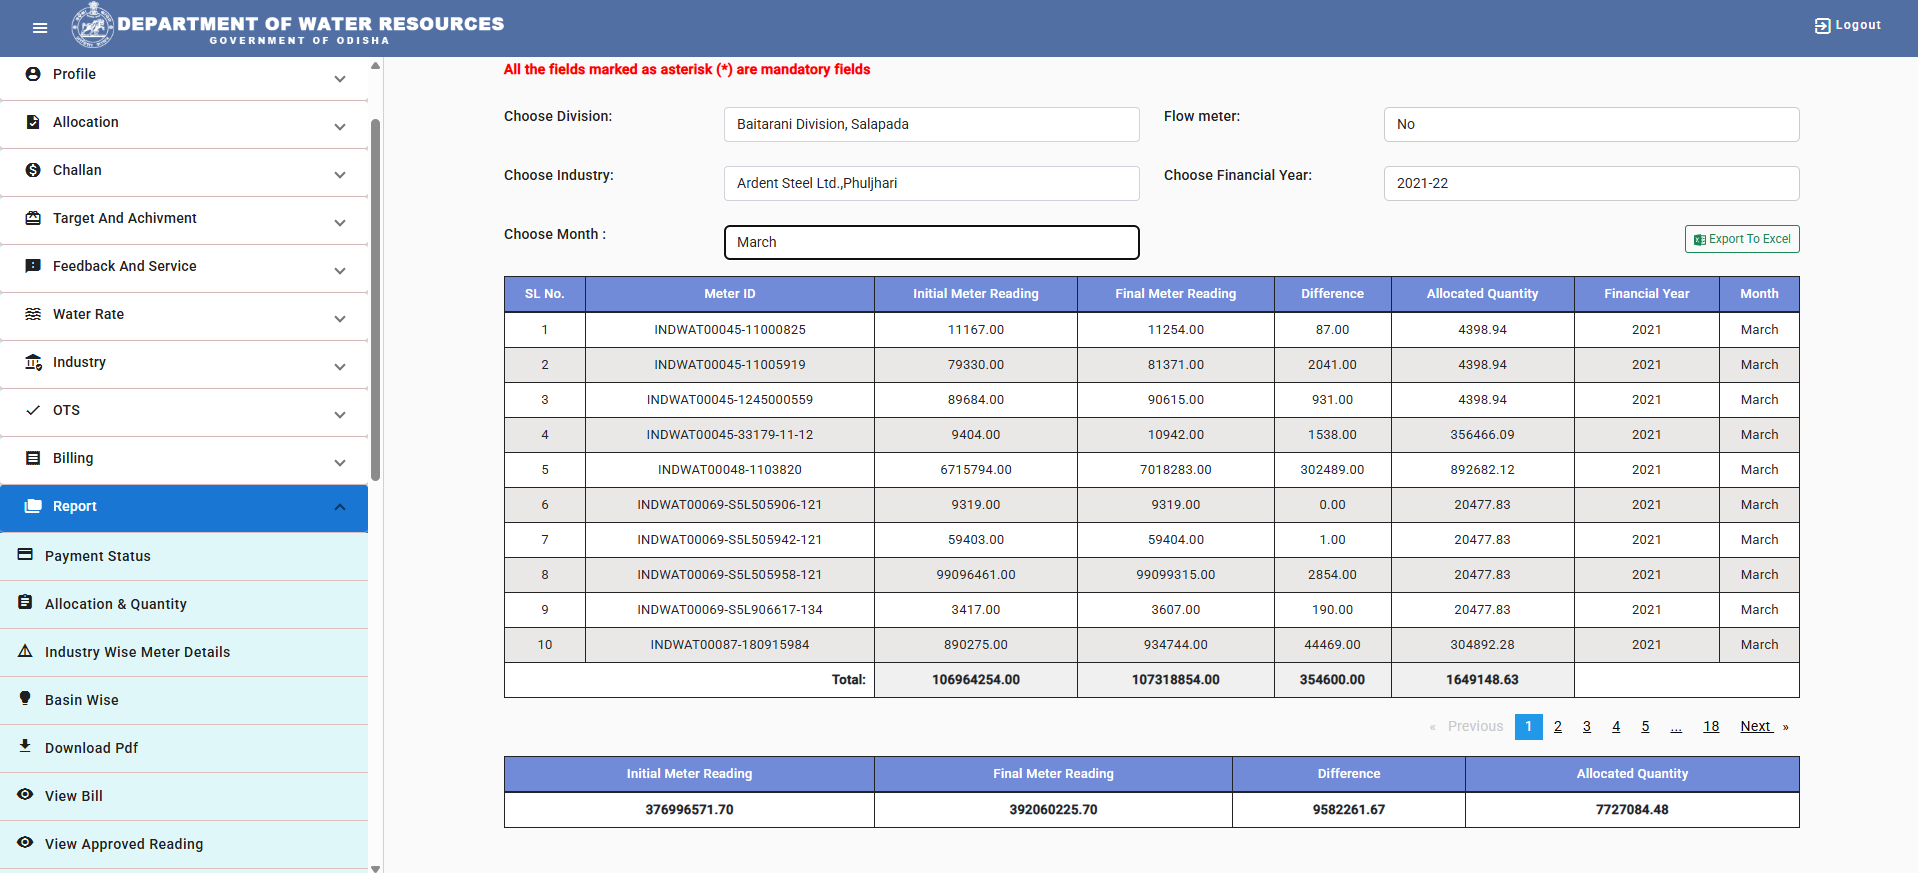Open Payment Status report

click(184, 556)
